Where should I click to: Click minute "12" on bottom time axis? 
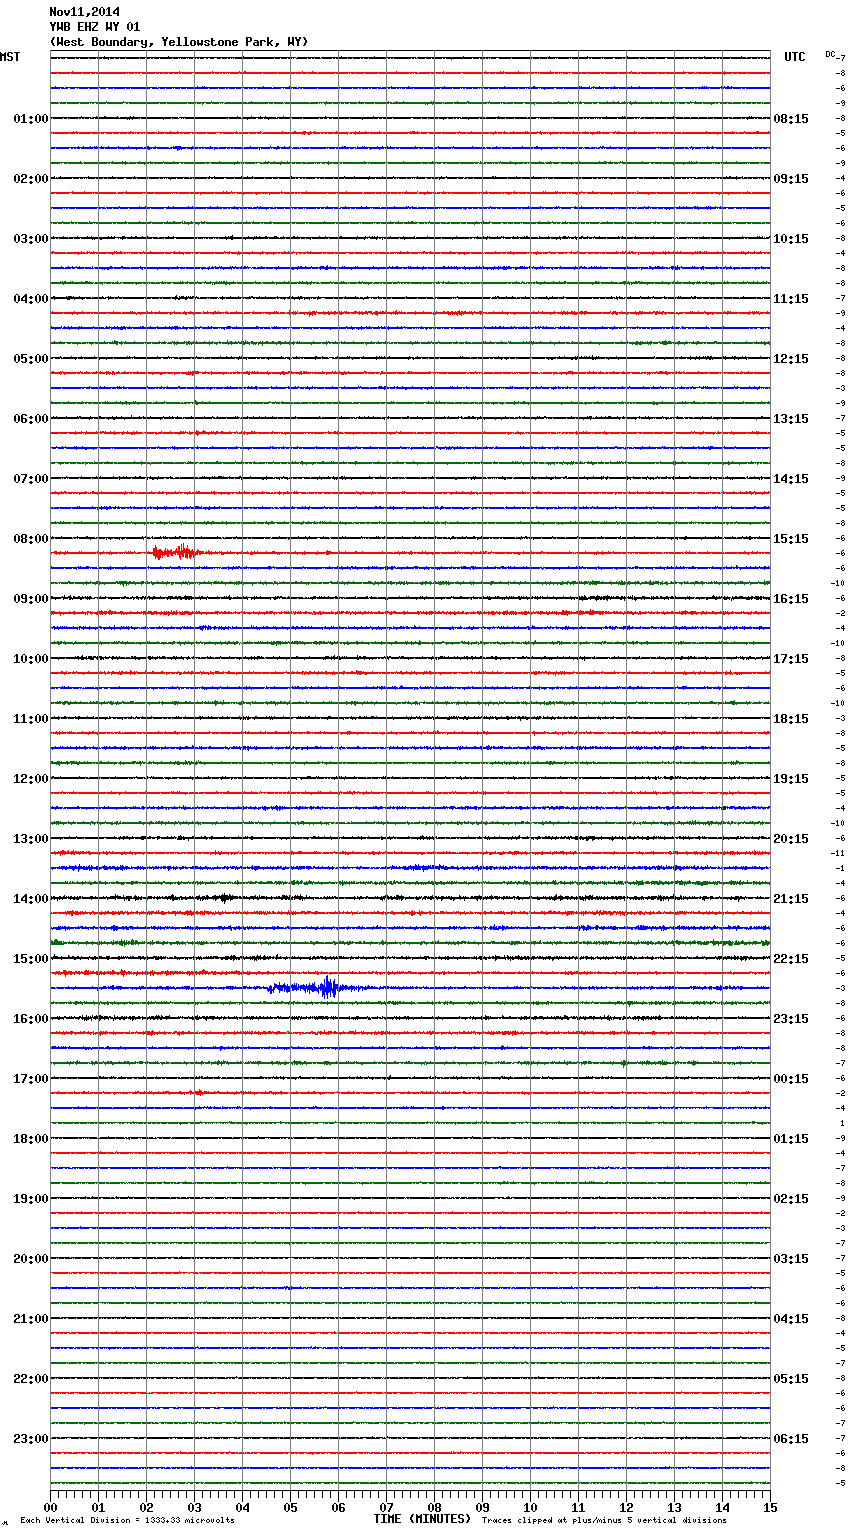pos(627,1507)
